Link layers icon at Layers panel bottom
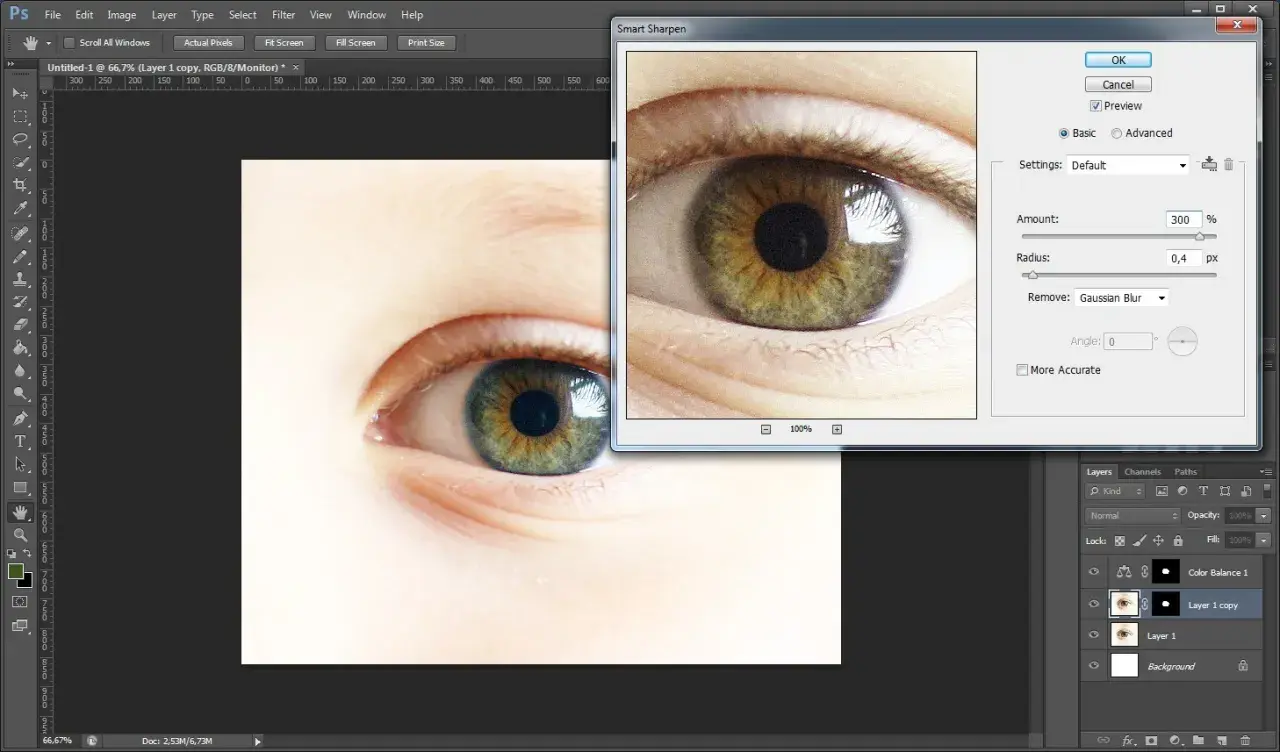 click(x=1104, y=741)
